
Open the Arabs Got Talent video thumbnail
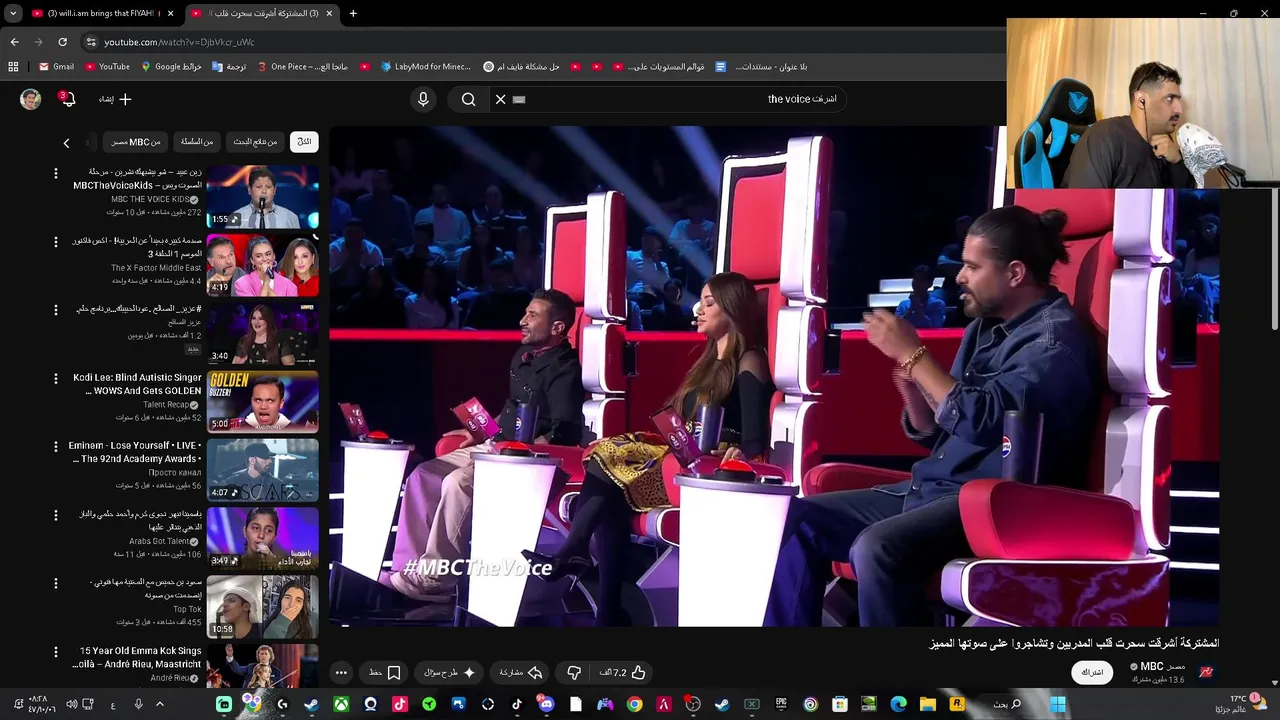point(263,538)
